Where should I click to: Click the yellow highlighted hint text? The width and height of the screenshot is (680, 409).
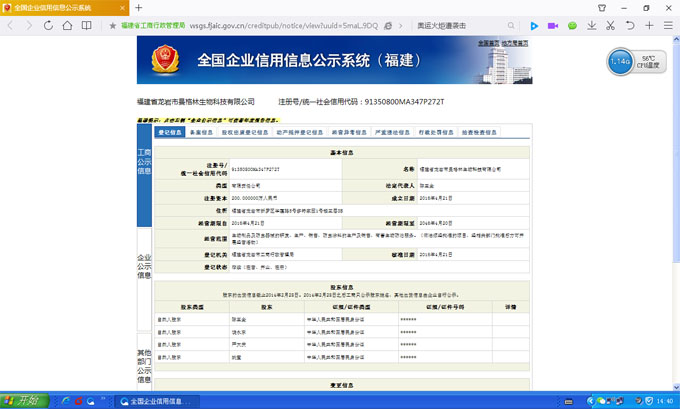[208, 120]
